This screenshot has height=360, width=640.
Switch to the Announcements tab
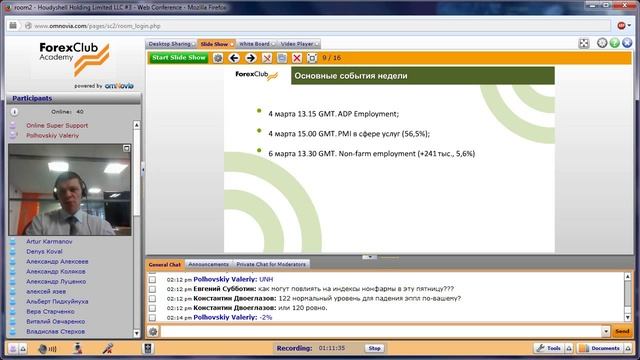pyautogui.click(x=208, y=264)
